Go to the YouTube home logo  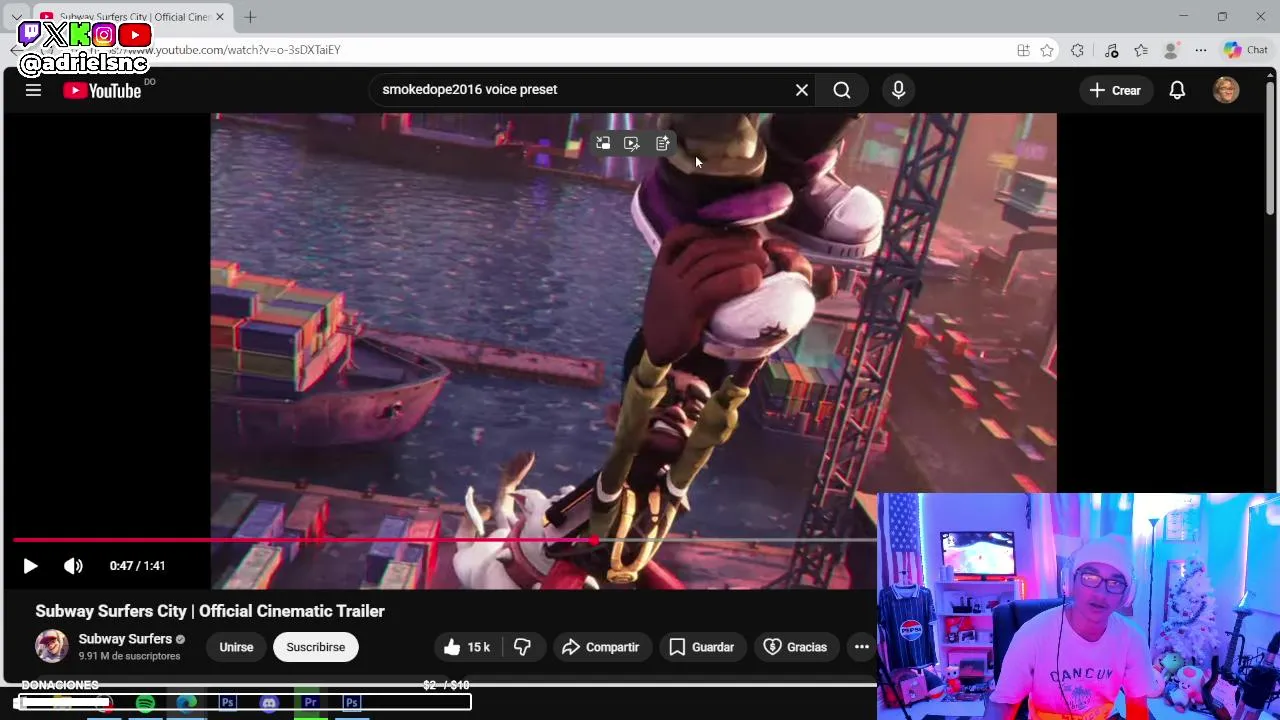[x=102, y=90]
